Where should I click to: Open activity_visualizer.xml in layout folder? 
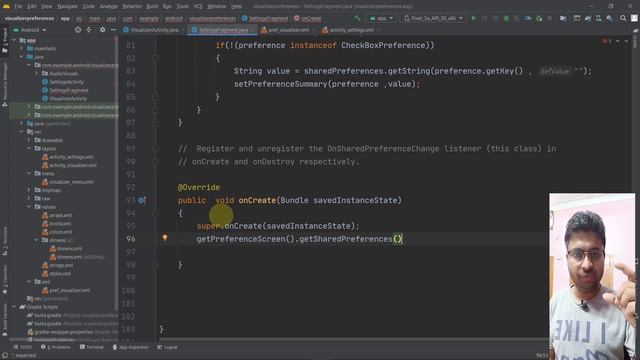69,165
